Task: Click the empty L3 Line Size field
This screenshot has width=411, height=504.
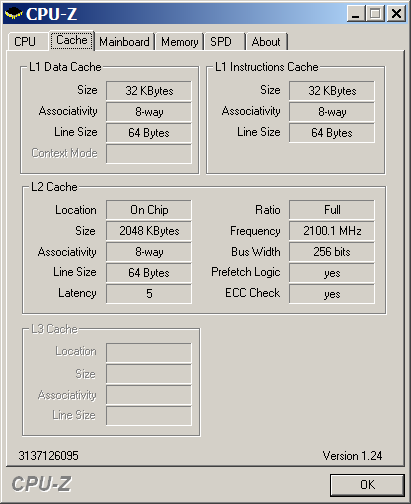Action: (149, 416)
